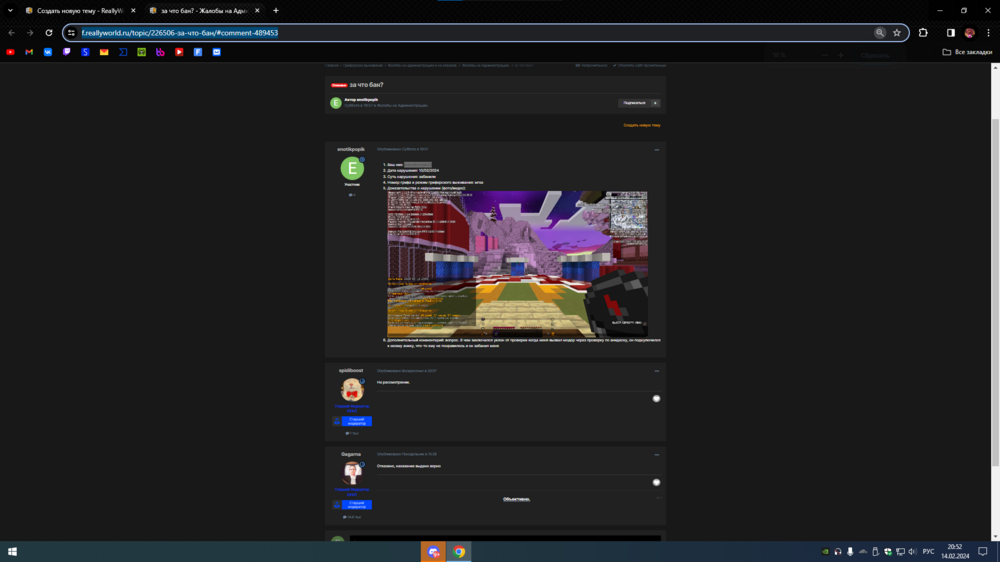Reload the ReallyWorld forum page
This screenshot has width=1000, height=562.
coord(48,33)
